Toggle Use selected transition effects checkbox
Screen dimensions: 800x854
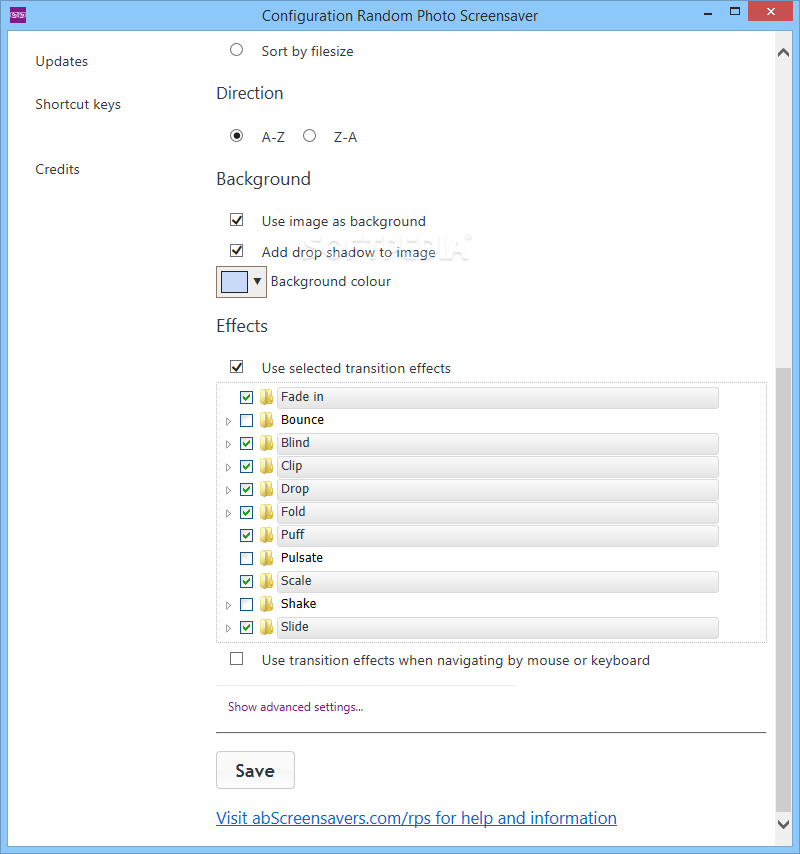236,367
